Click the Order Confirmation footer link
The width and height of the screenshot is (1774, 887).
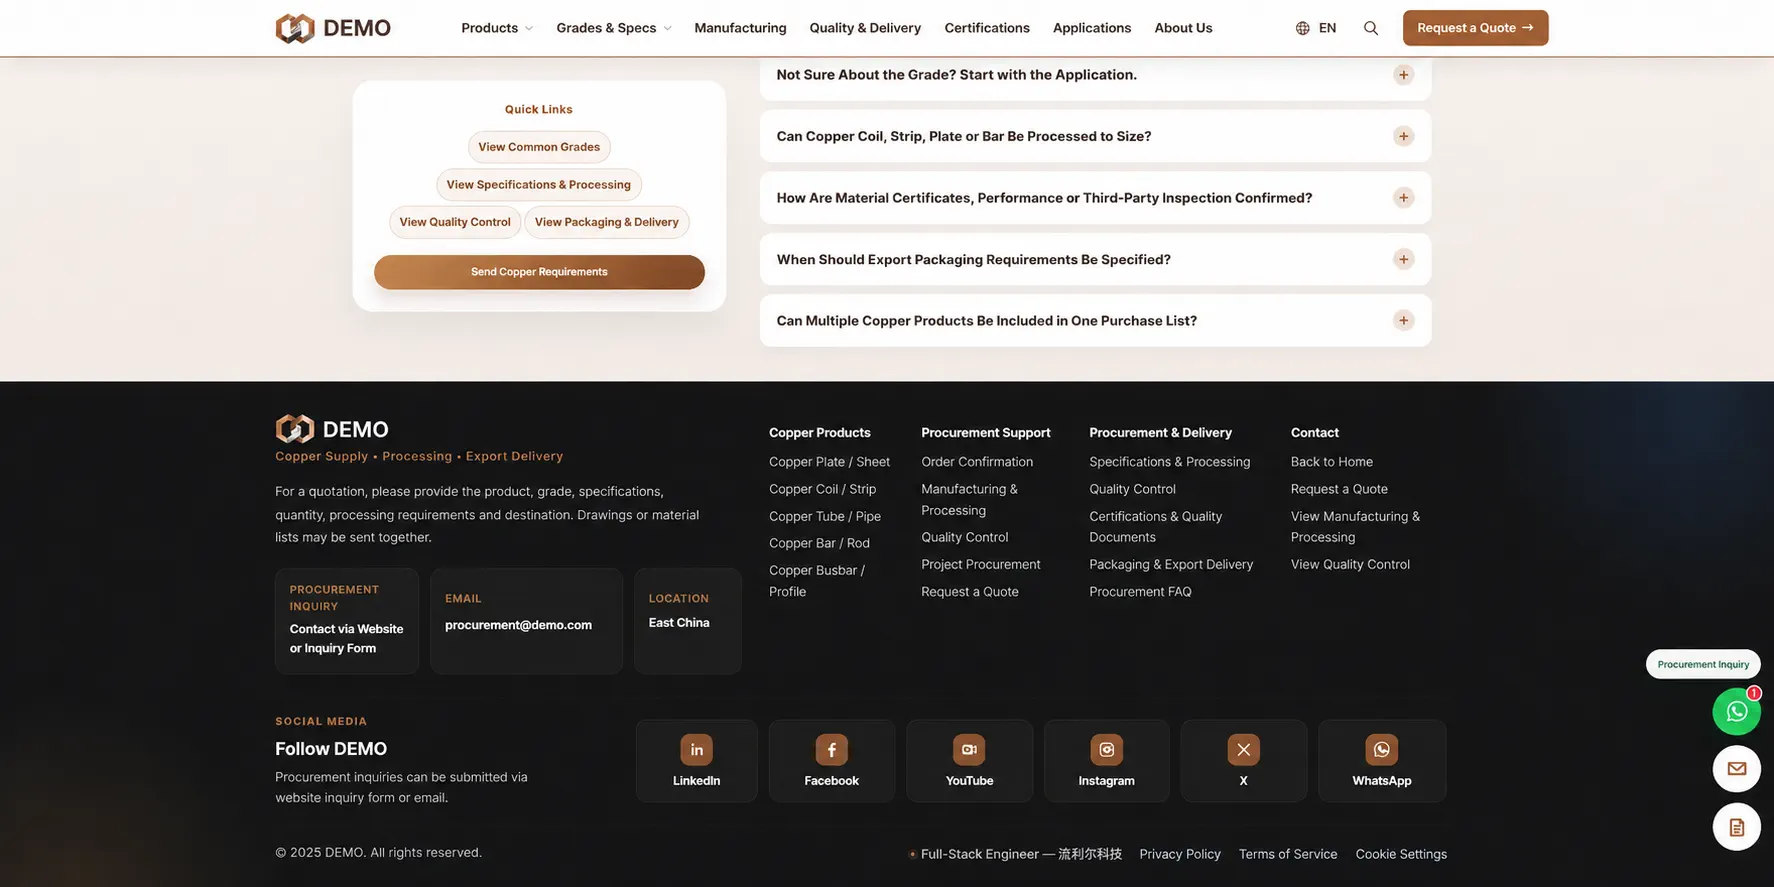pos(977,462)
